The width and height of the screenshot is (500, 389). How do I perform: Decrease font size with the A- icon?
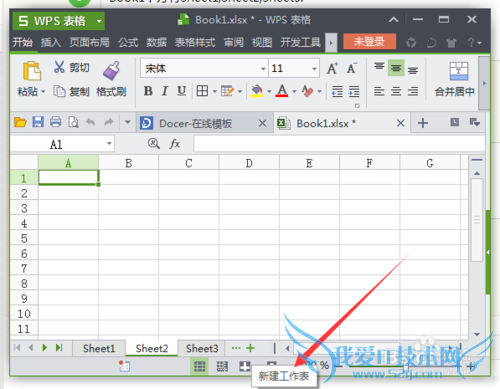pyautogui.click(x=352, y=68)
